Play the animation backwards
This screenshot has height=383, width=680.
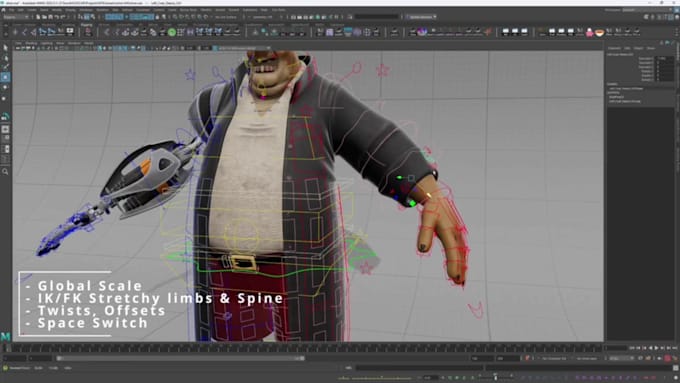[650, 348]
